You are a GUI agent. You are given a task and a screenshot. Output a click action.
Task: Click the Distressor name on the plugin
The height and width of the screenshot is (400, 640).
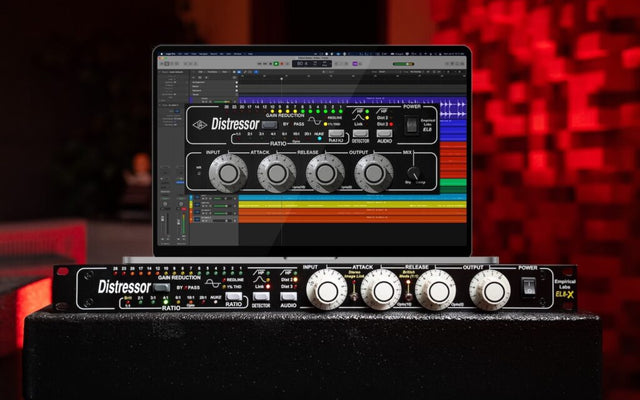[x=235, y=124]
